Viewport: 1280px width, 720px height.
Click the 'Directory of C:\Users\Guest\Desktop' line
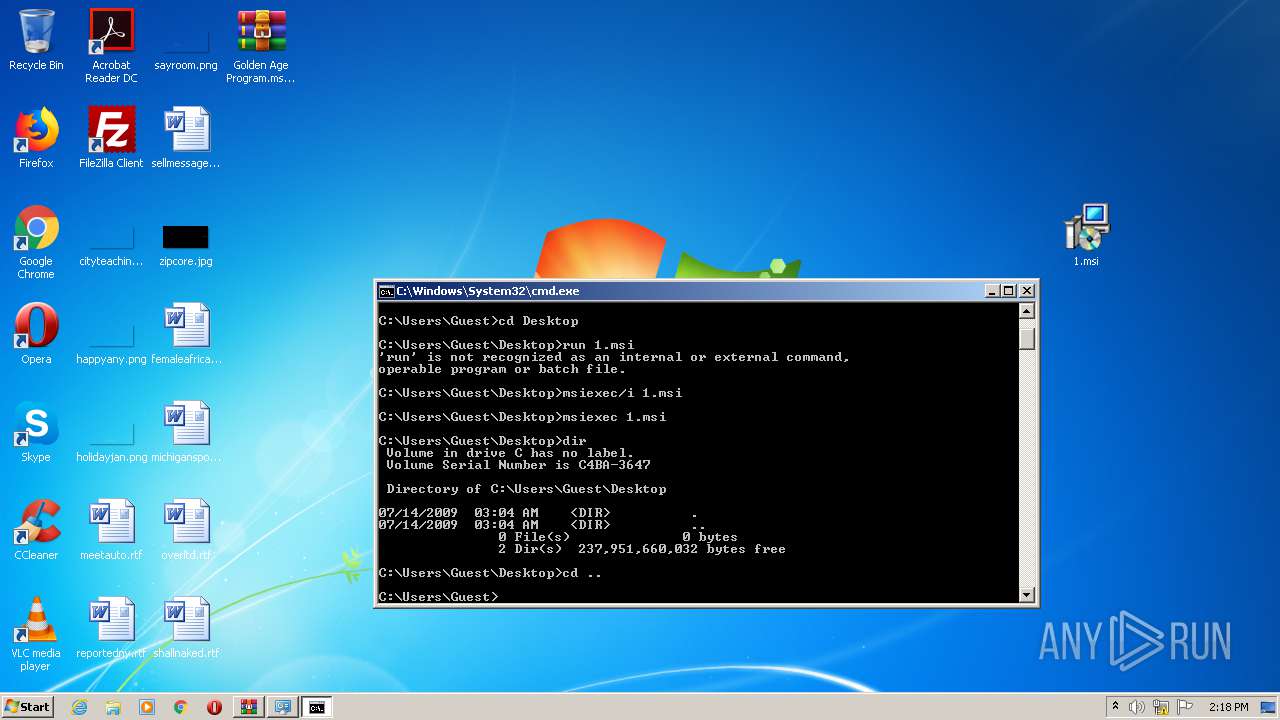(526, 489)
